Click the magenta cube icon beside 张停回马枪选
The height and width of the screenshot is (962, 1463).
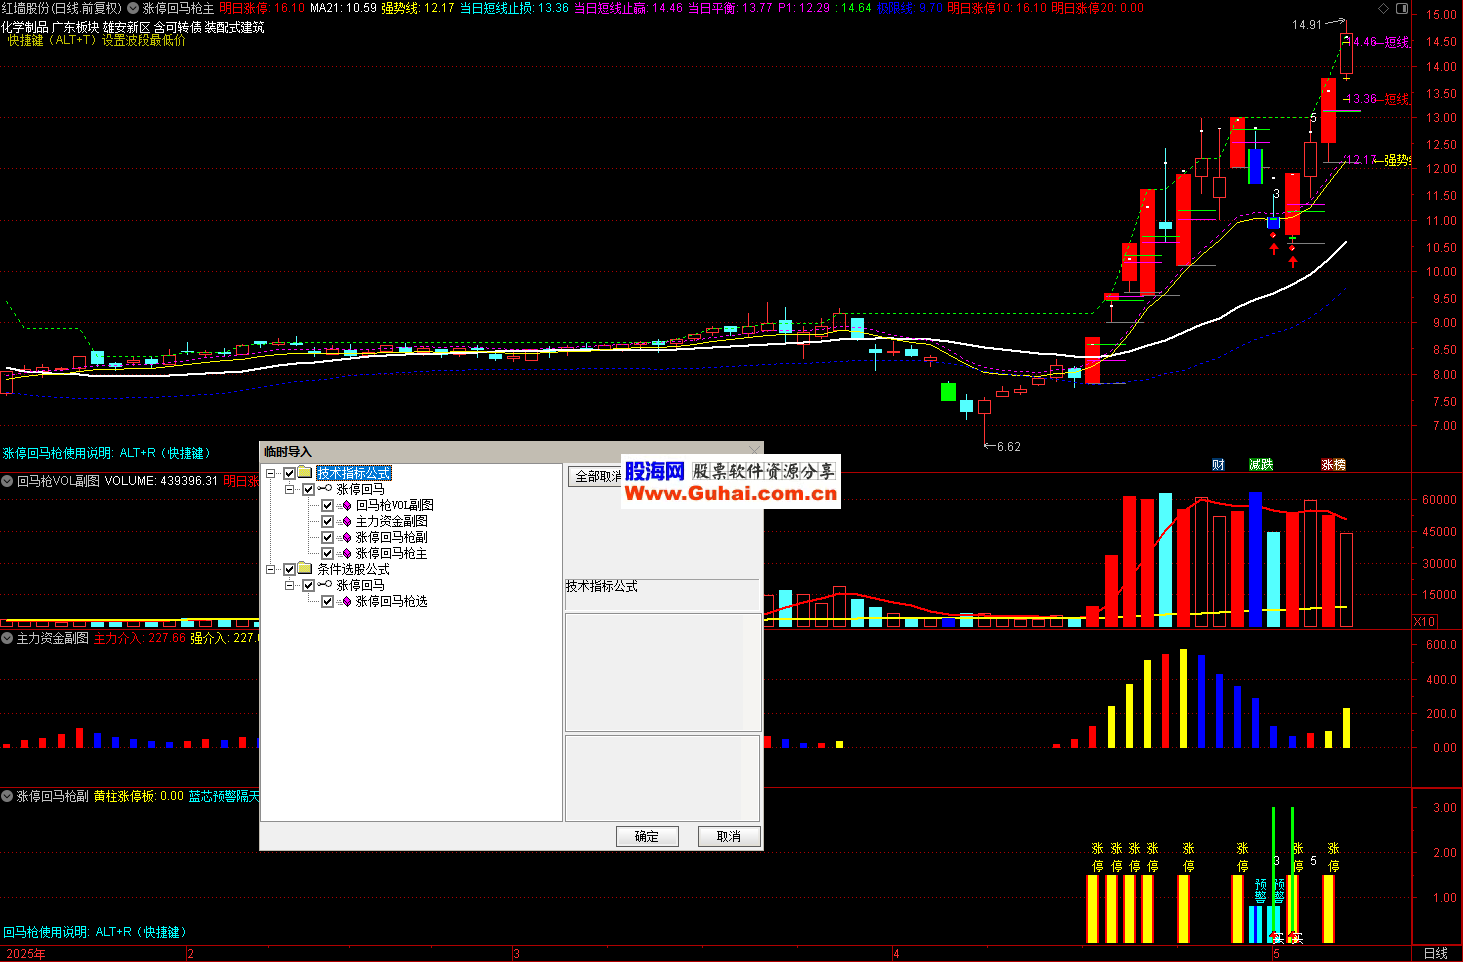[x=347, y=601]
